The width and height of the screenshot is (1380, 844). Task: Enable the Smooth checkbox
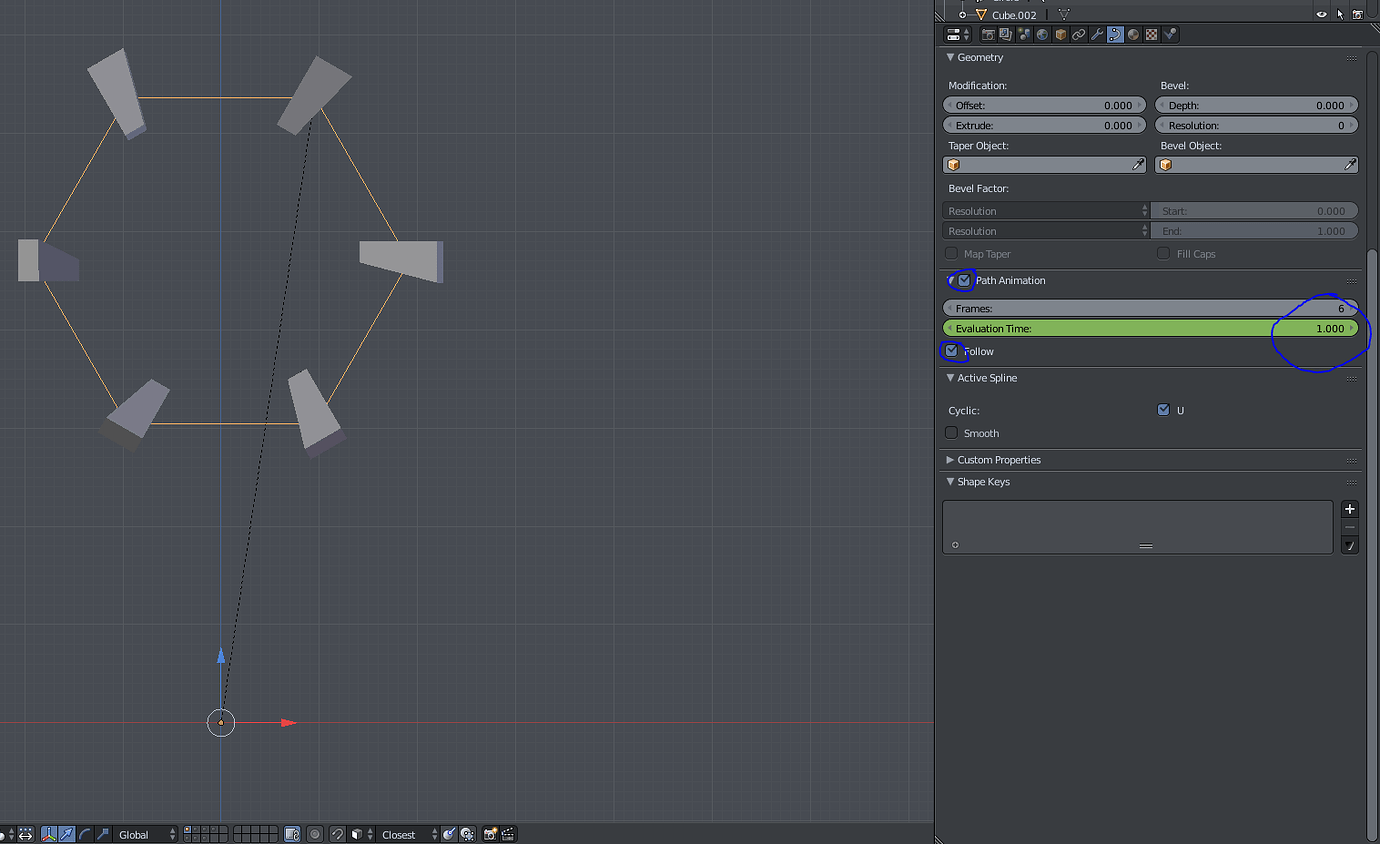pyautogui.click(x=951, y=433)
